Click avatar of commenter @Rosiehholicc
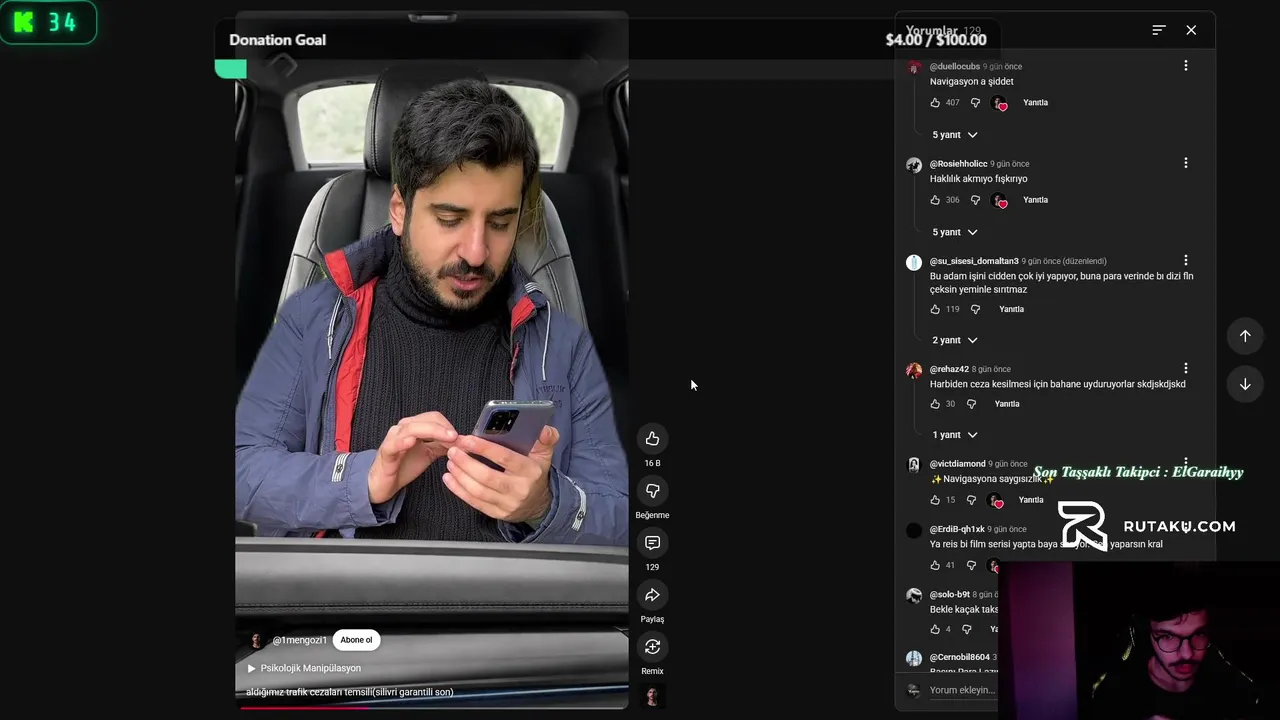1280x720 pixels. (914, 165)
